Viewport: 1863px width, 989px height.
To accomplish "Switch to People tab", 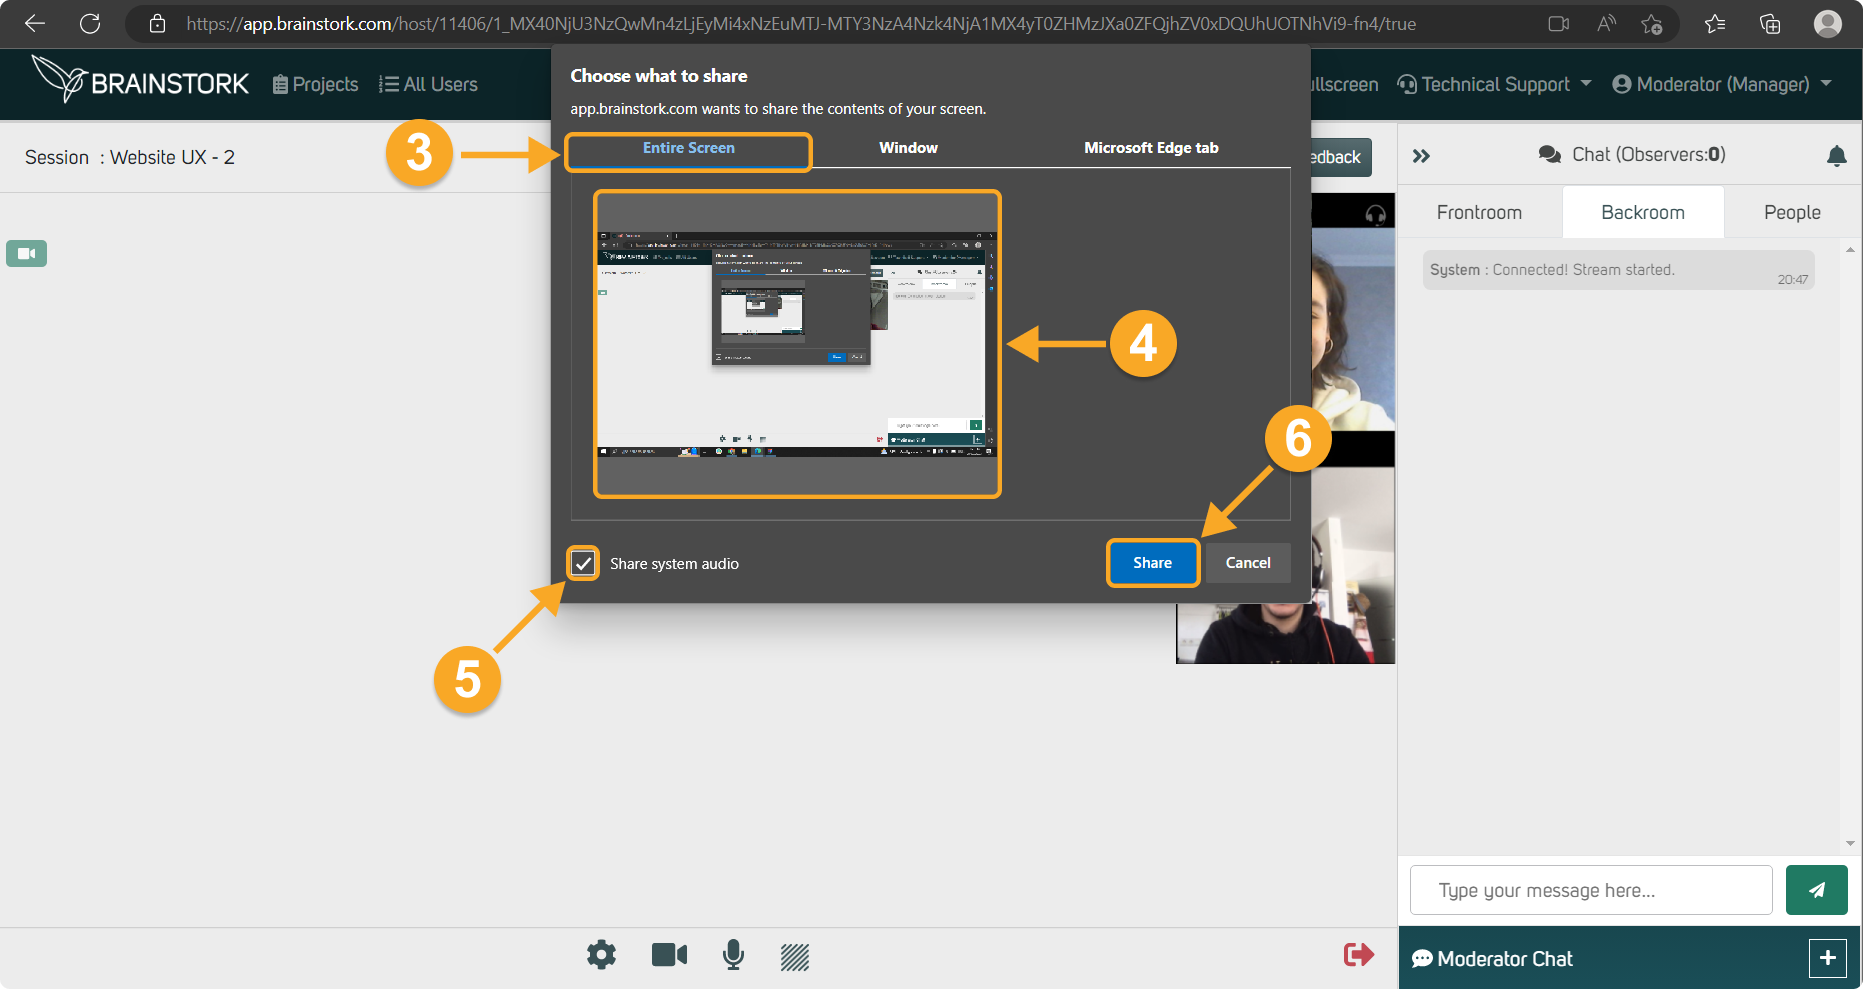I will [x=1792, y=212].
